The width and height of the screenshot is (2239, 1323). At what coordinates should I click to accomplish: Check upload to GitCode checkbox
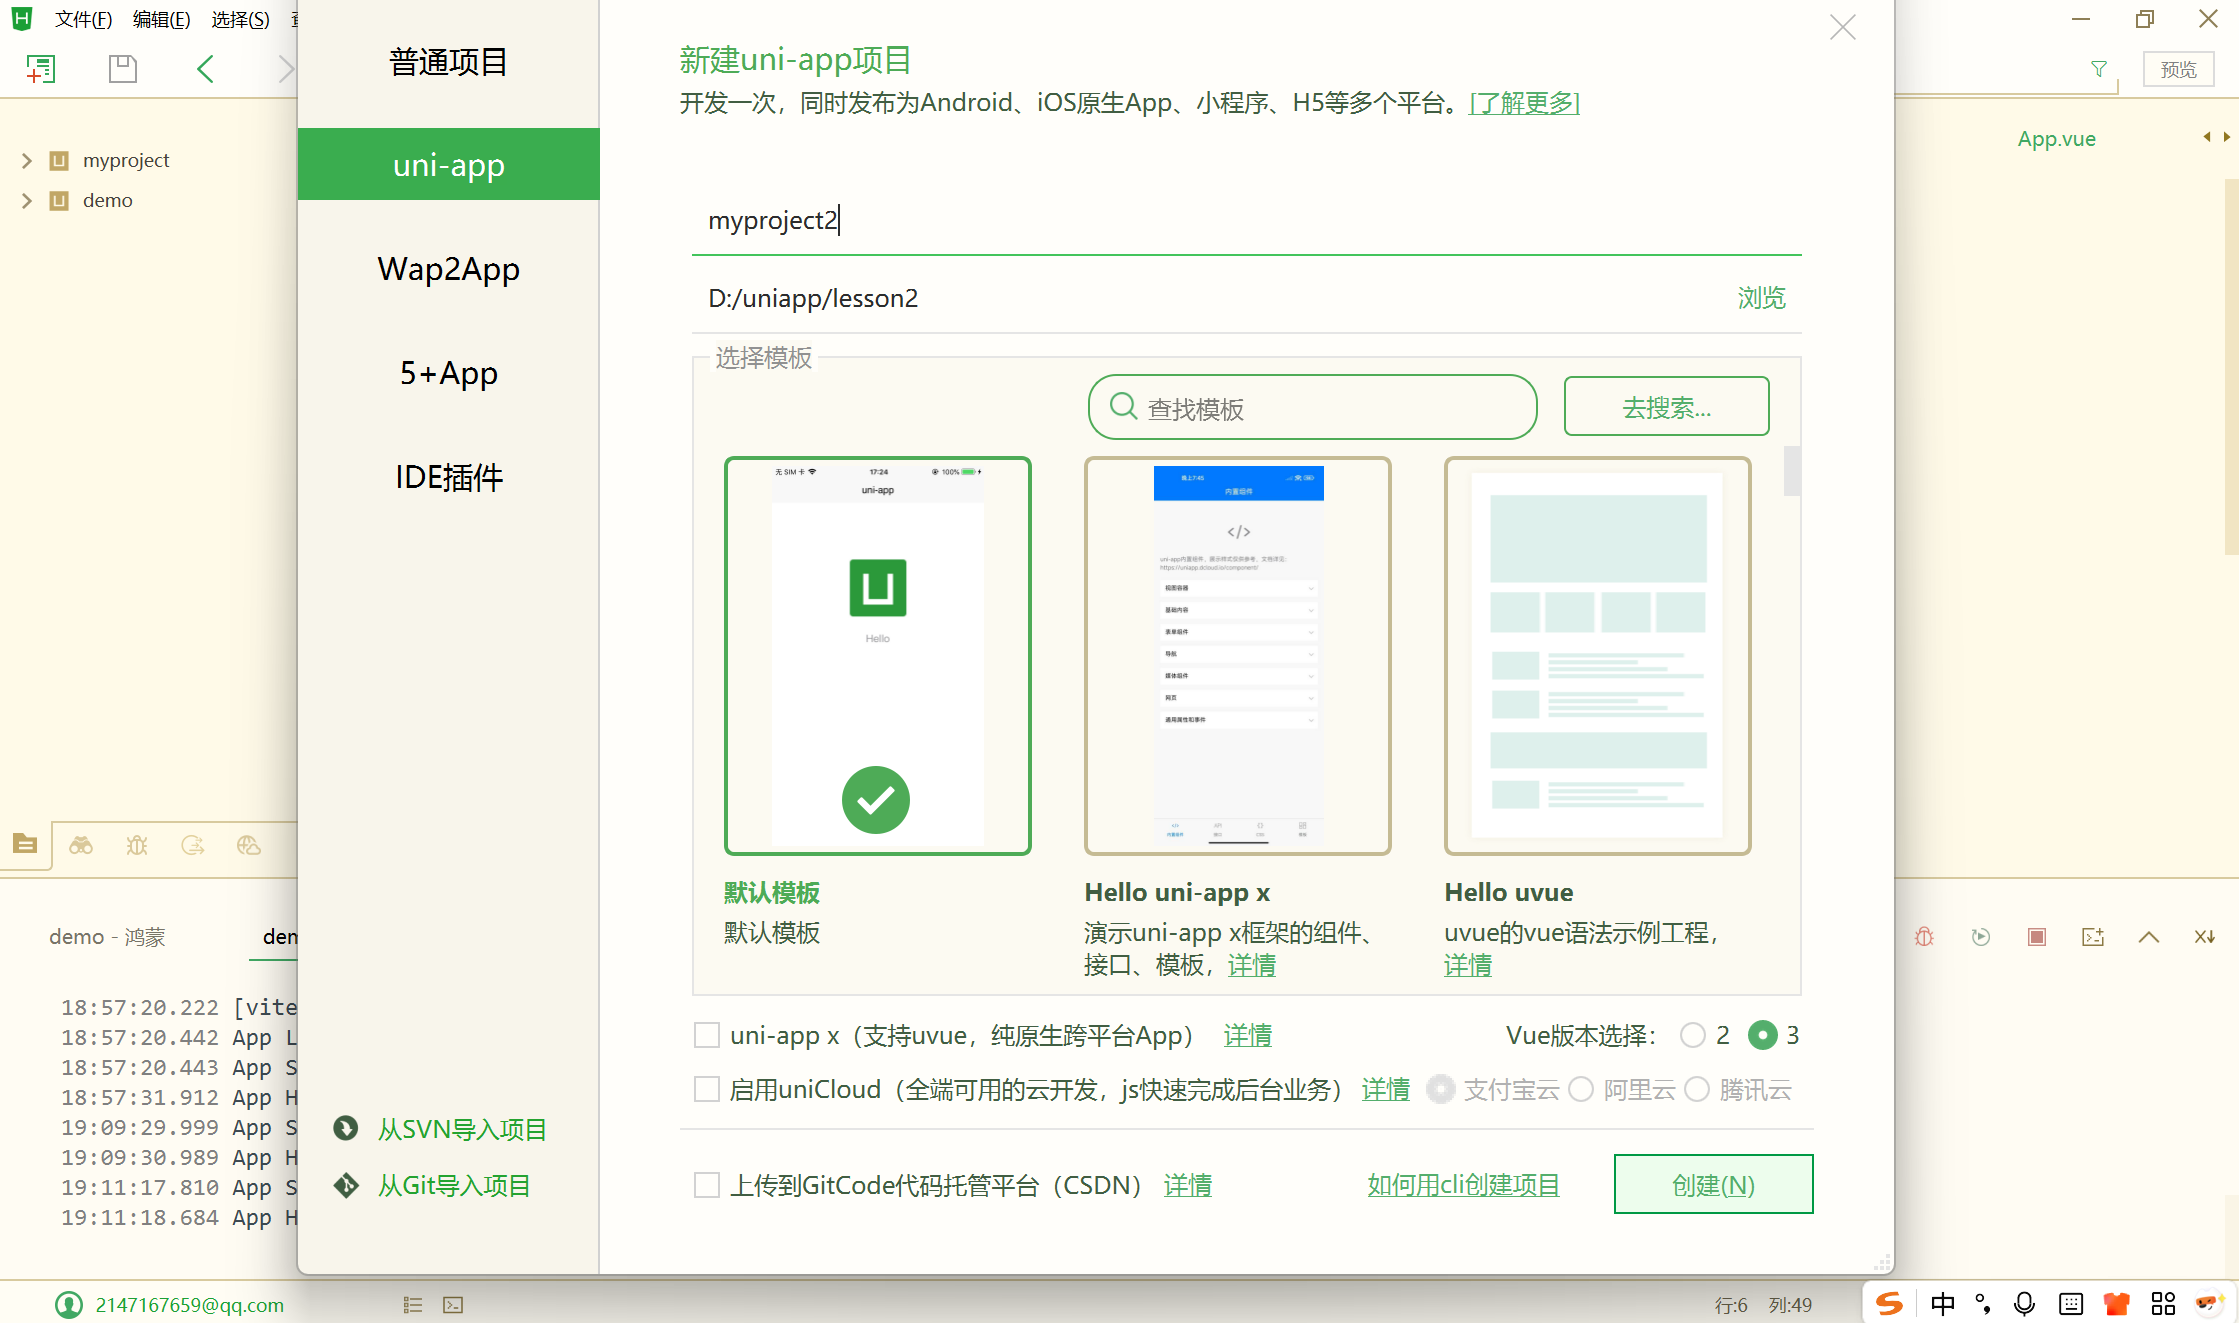[x=707, y=1185]
